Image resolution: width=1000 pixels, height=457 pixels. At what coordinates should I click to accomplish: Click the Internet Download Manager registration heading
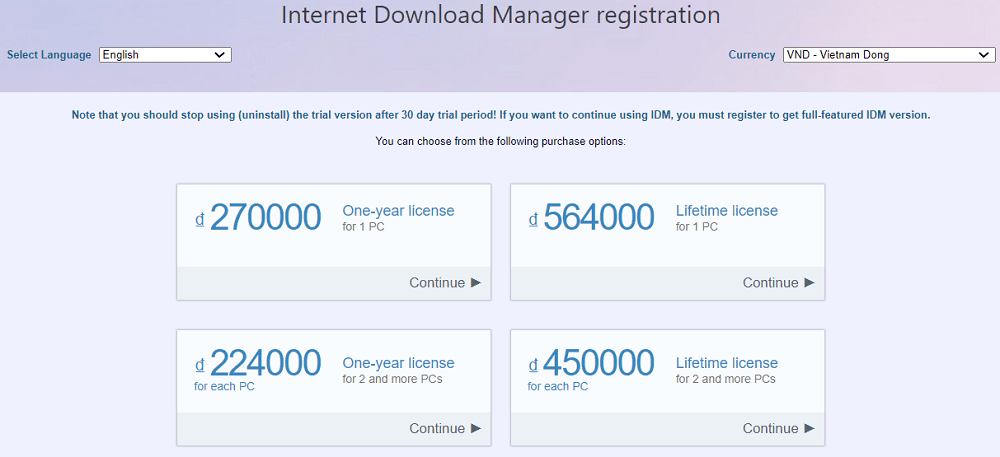[x=501, y=15]
